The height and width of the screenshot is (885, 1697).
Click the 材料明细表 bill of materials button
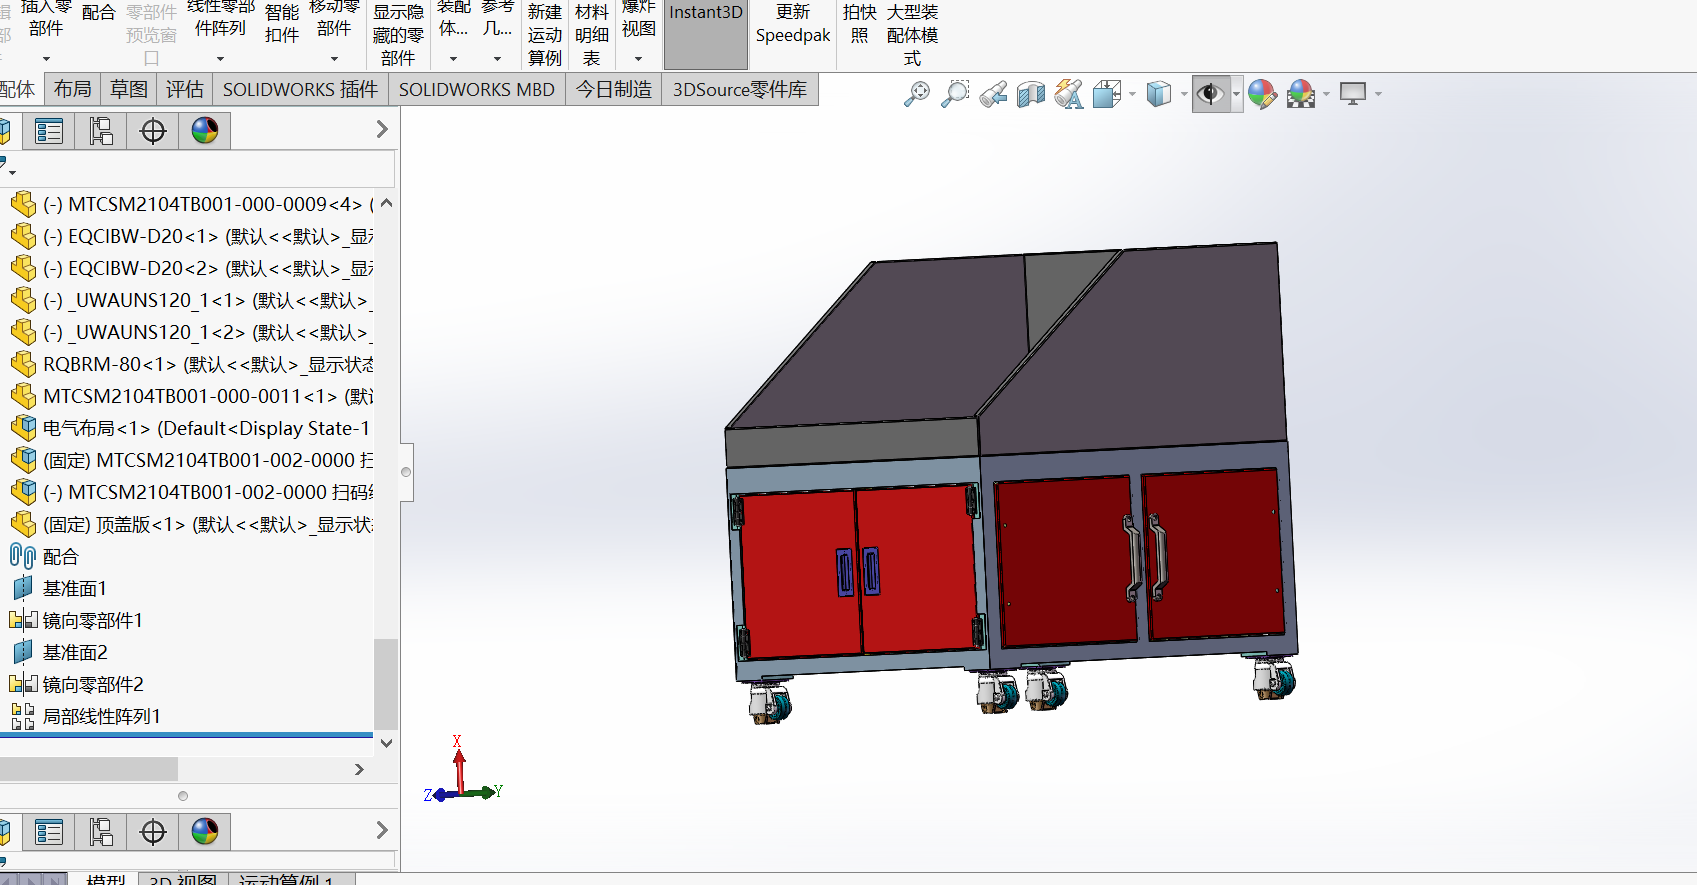click(592, 34)
